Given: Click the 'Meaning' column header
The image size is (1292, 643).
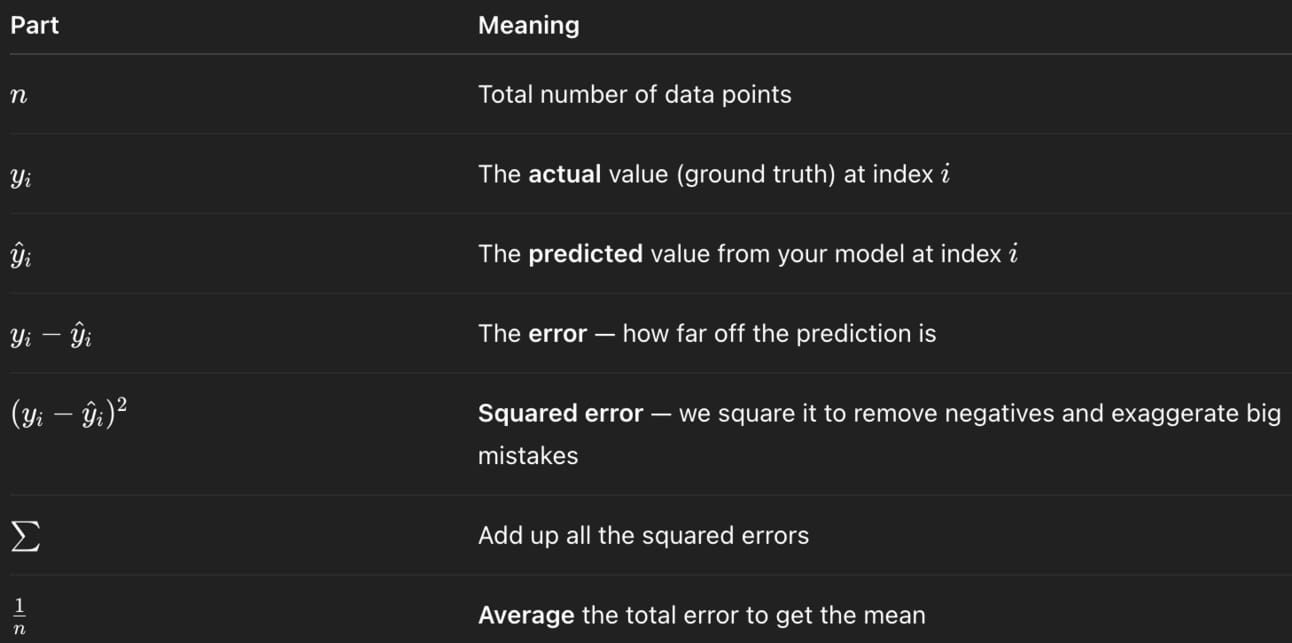Looking at the screenshot, I should (x=528, y=25).
